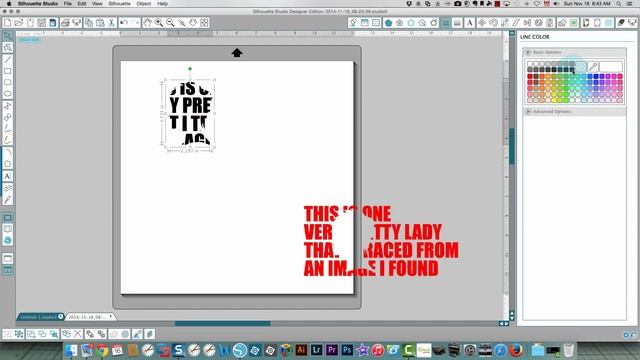
Task: Select the Draw a Line tool
Action: pyautogui.click(x=7, y=60)
